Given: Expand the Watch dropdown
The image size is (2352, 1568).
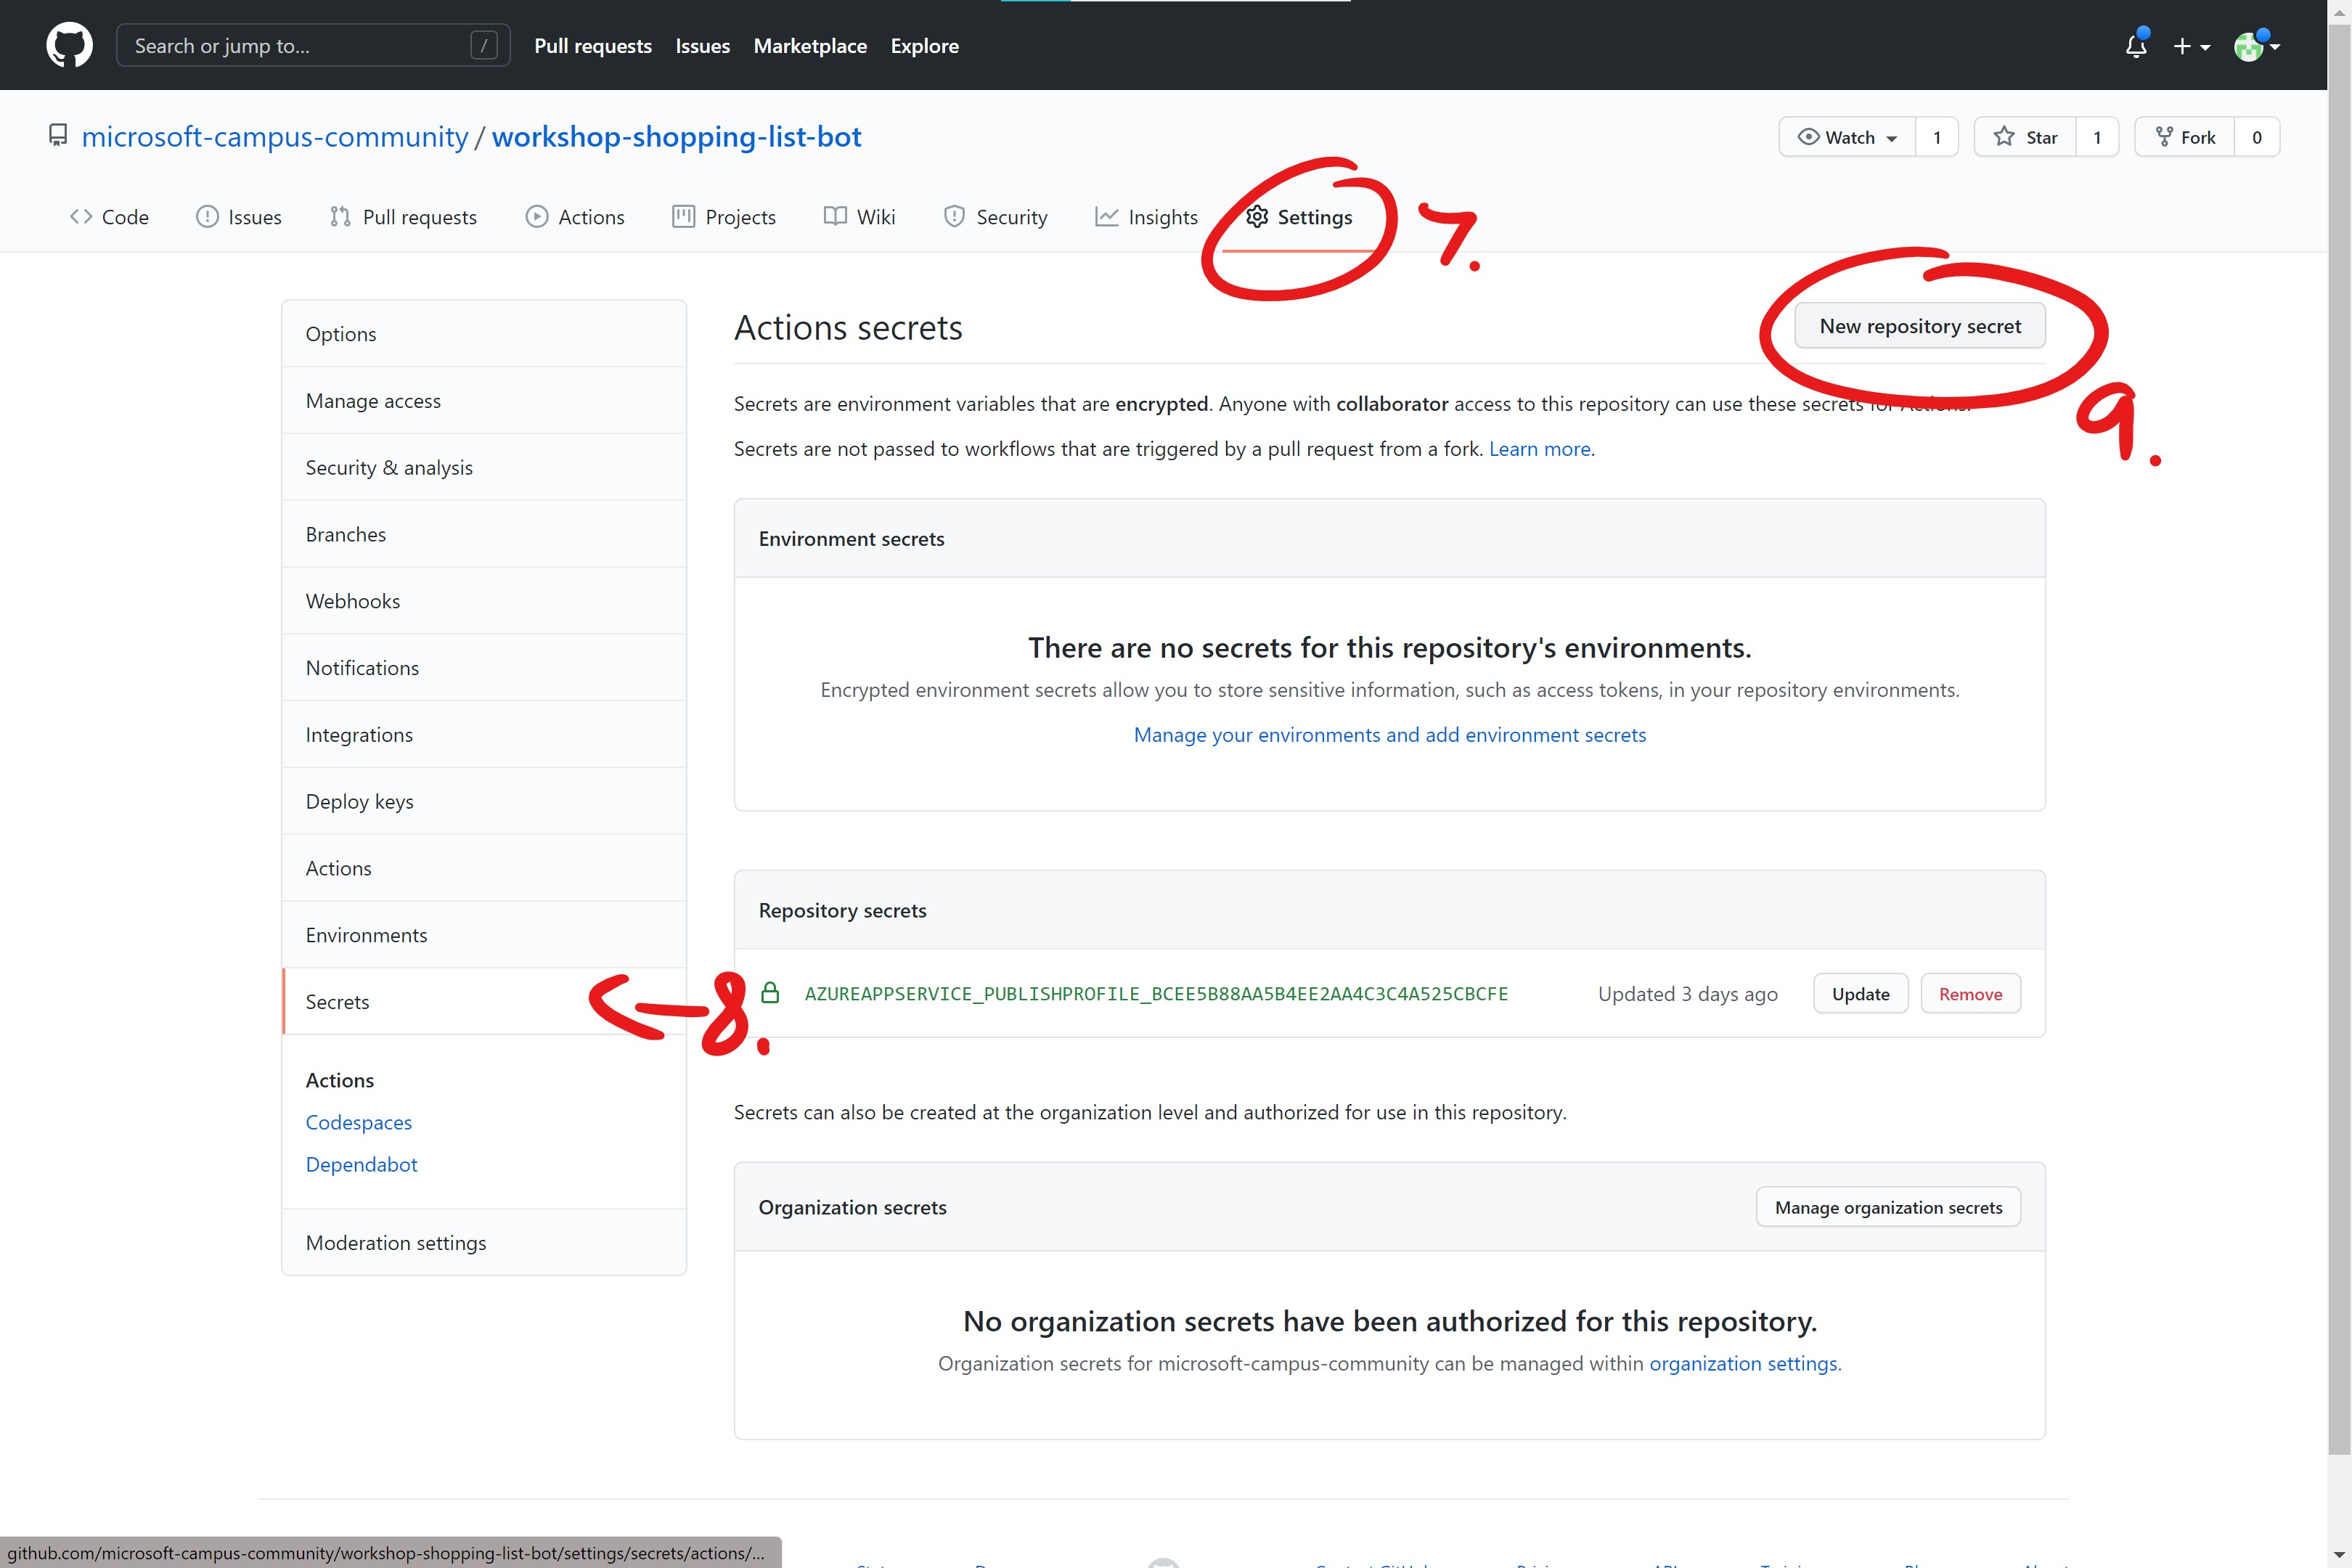Looking at the screenshot, I should (x=1847, y=137).
